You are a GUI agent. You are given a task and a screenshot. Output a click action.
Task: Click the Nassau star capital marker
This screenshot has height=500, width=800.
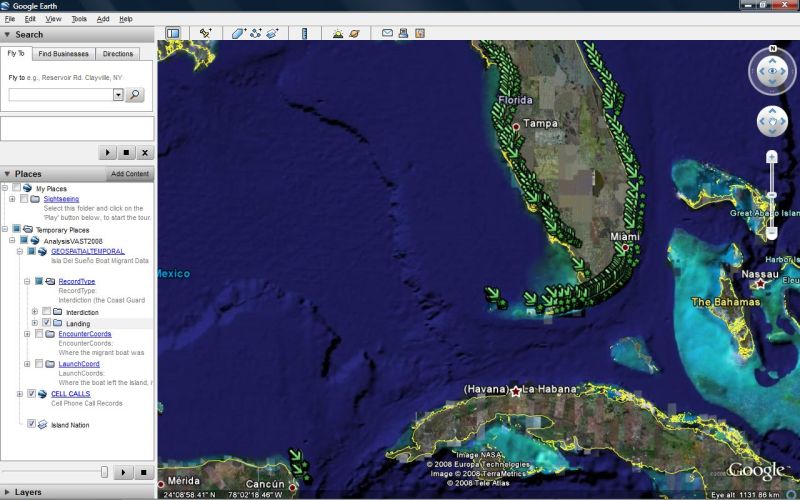click(x=760, y=284)
